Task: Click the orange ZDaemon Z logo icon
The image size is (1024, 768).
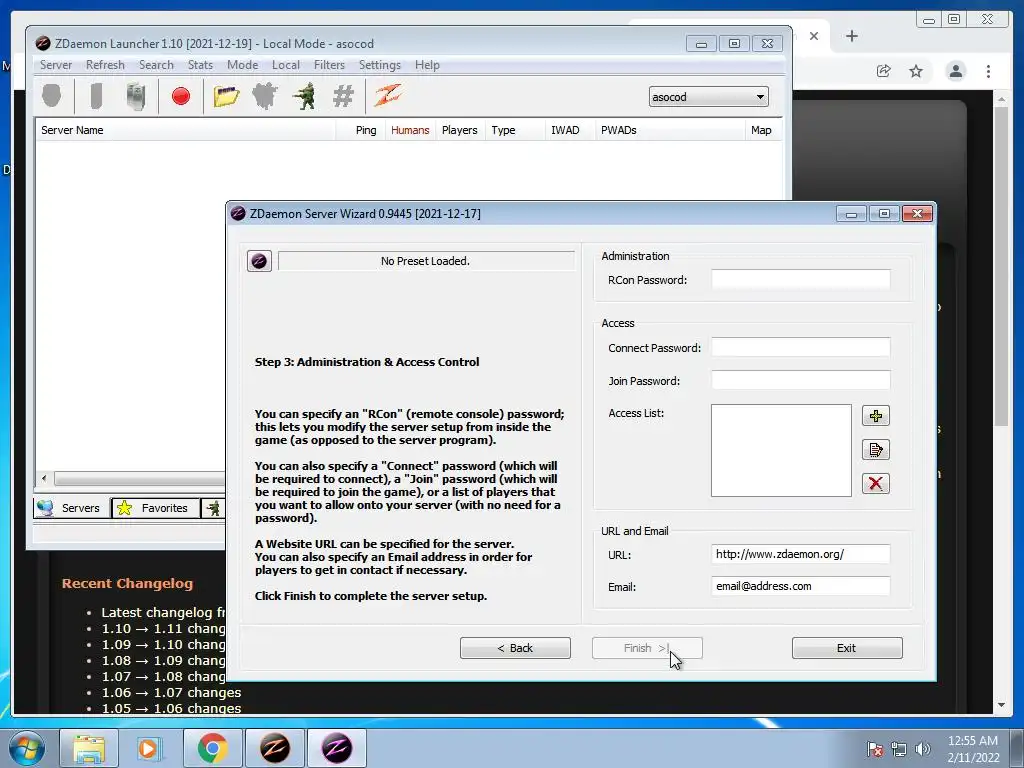Action: click(x=387, y=96)
